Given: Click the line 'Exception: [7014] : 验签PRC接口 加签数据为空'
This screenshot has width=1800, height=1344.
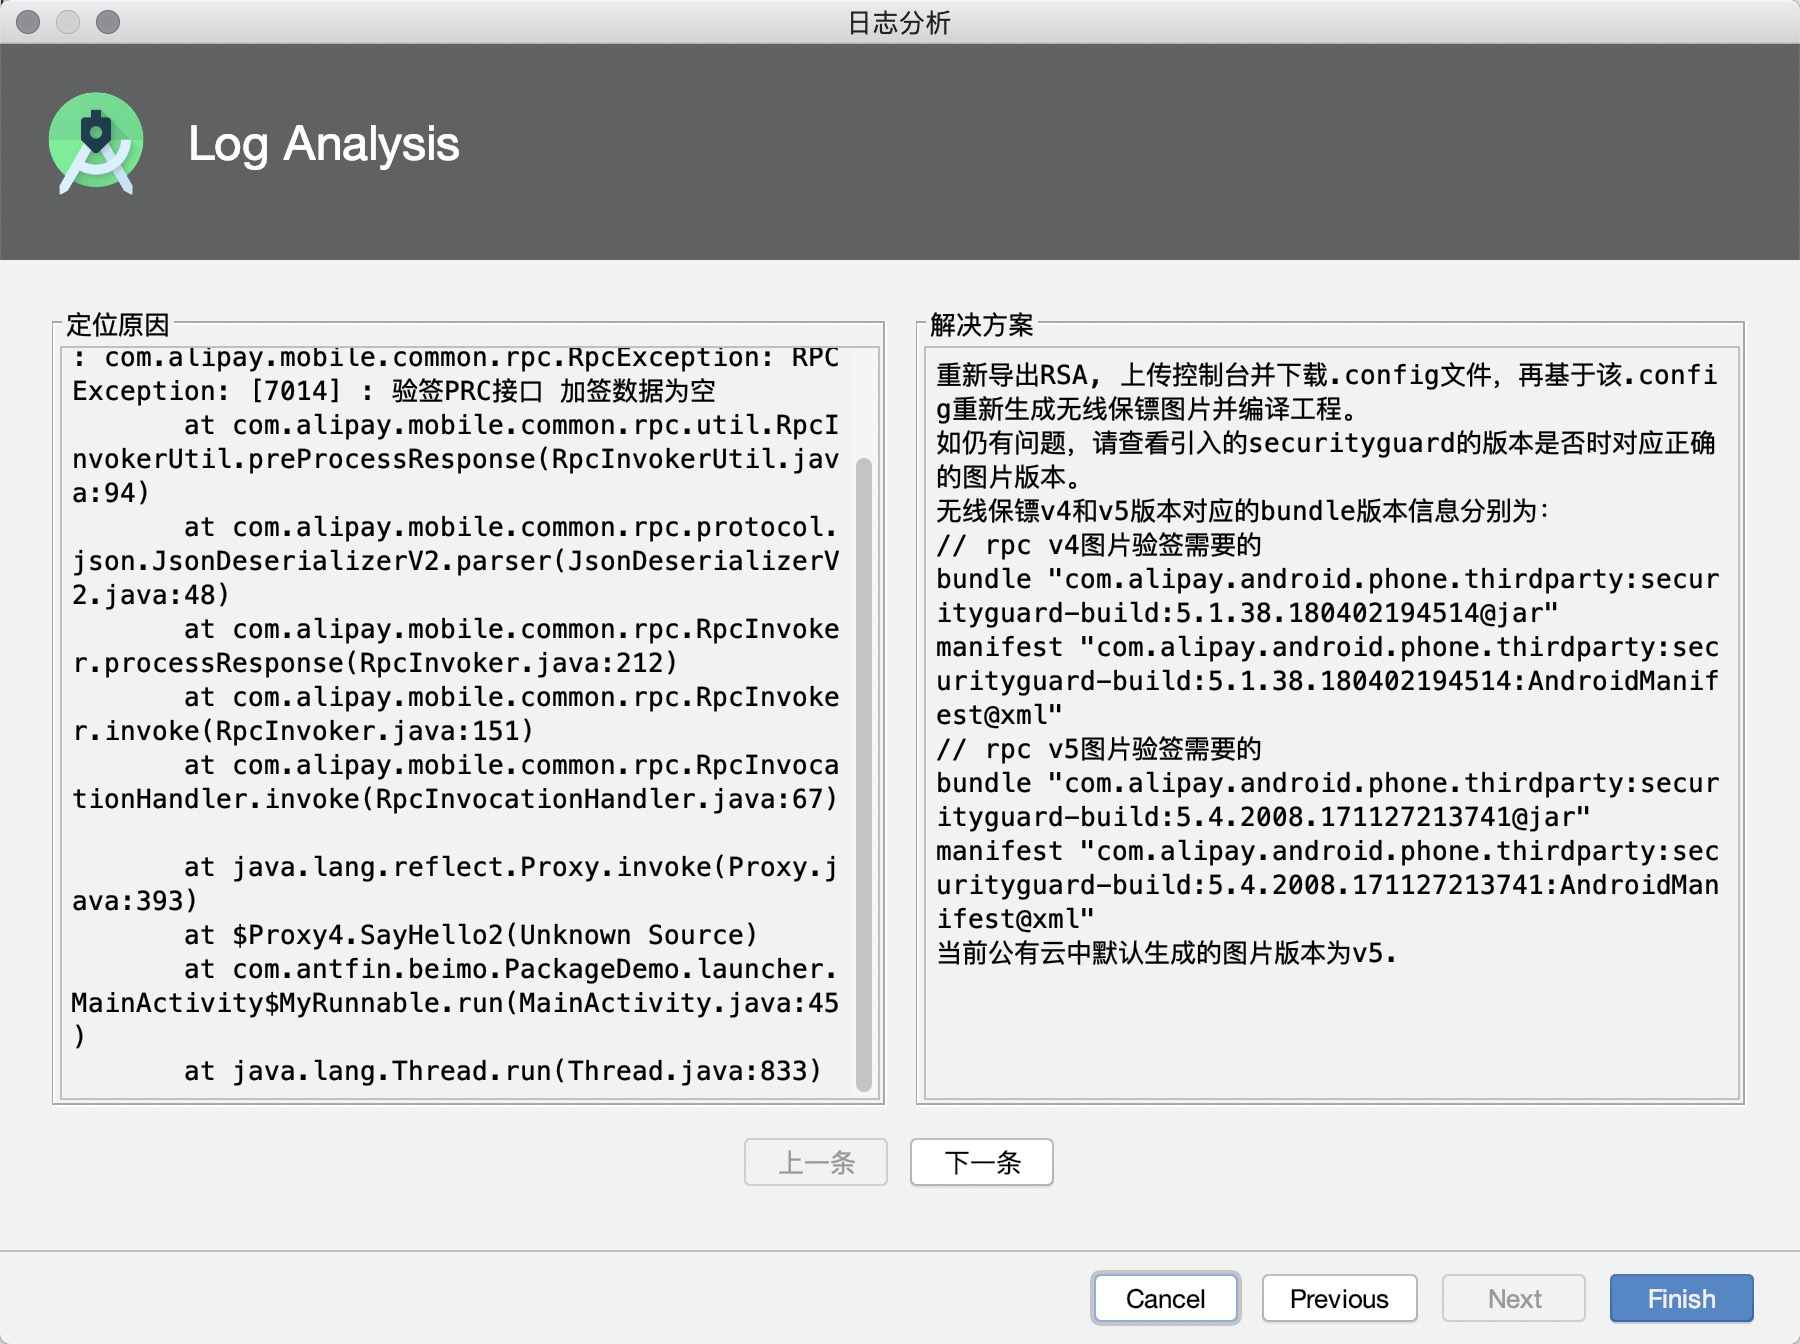Looking at the screenshot, I should tap(394, 391).
